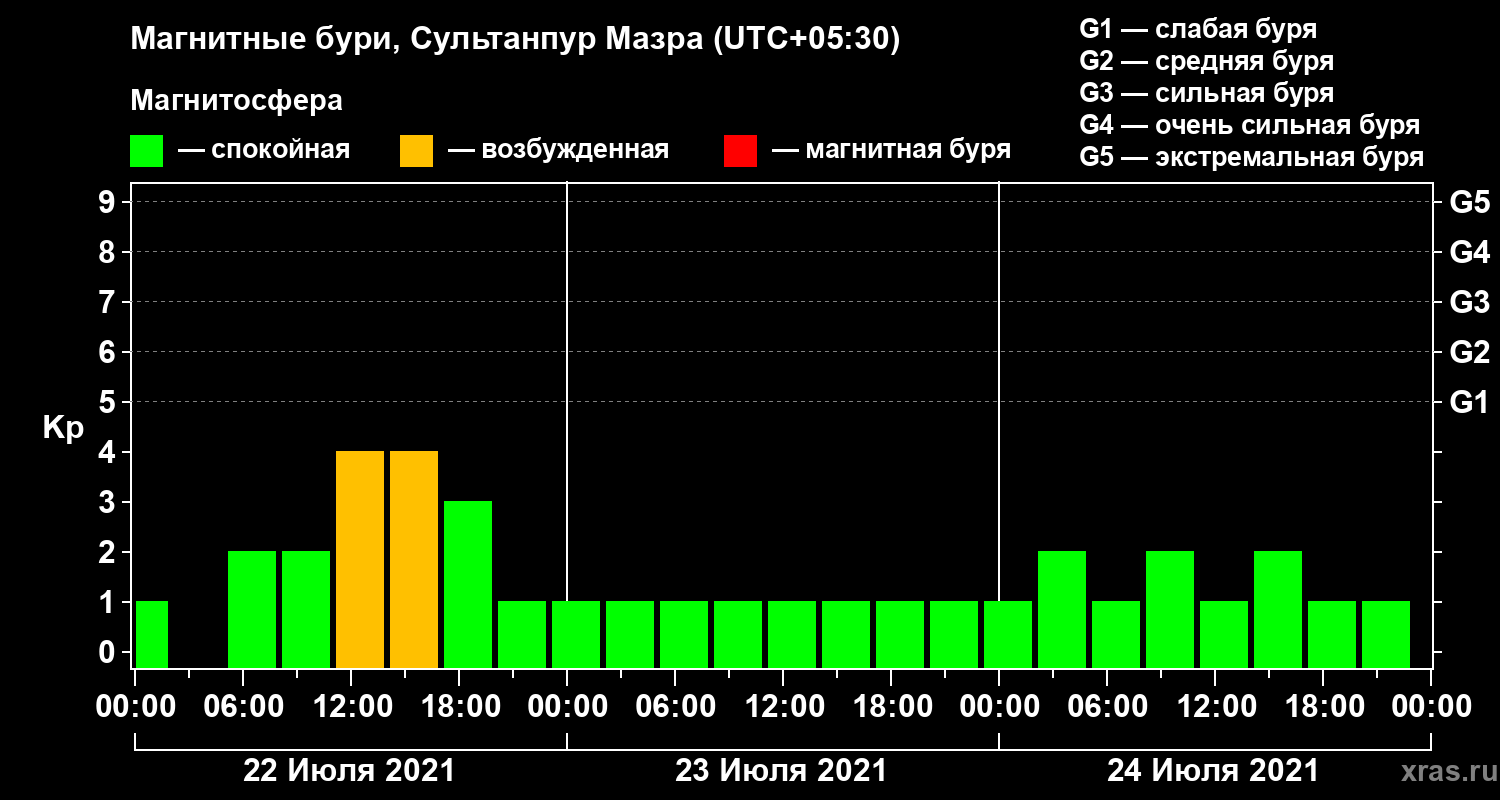Screen dimensions: 1500x800
Task: Click the G1 storm level label on axis
Action: click(1470, 402)
